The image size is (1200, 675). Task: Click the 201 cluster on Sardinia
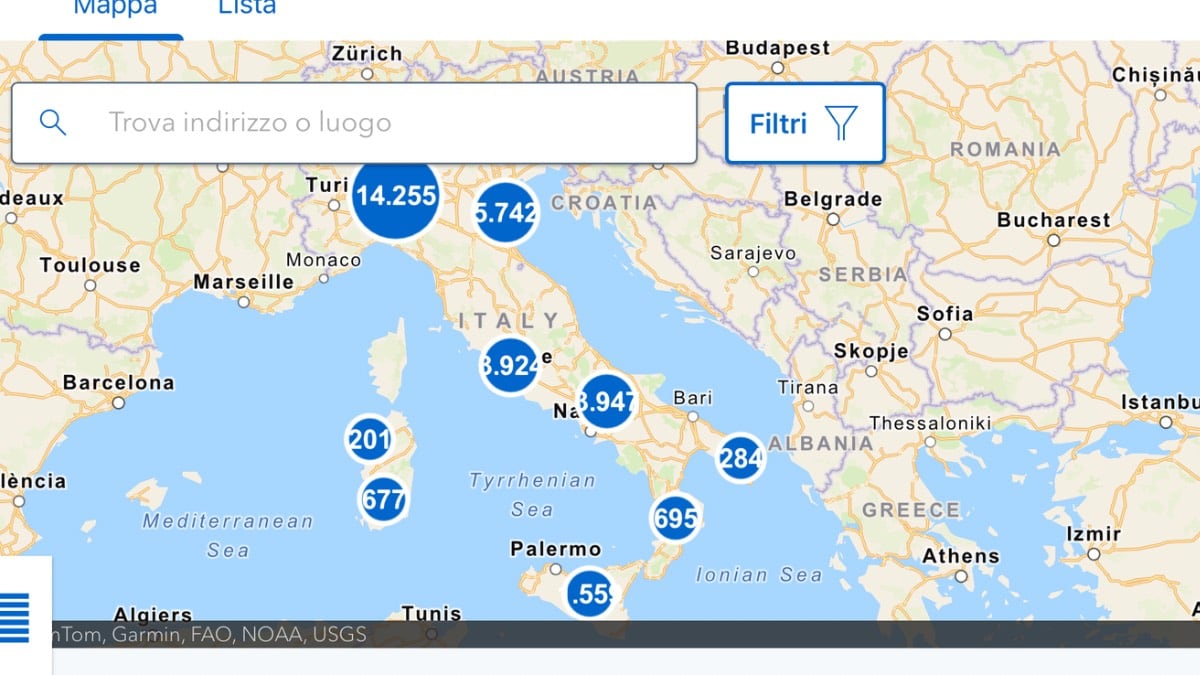pos(369,439)
